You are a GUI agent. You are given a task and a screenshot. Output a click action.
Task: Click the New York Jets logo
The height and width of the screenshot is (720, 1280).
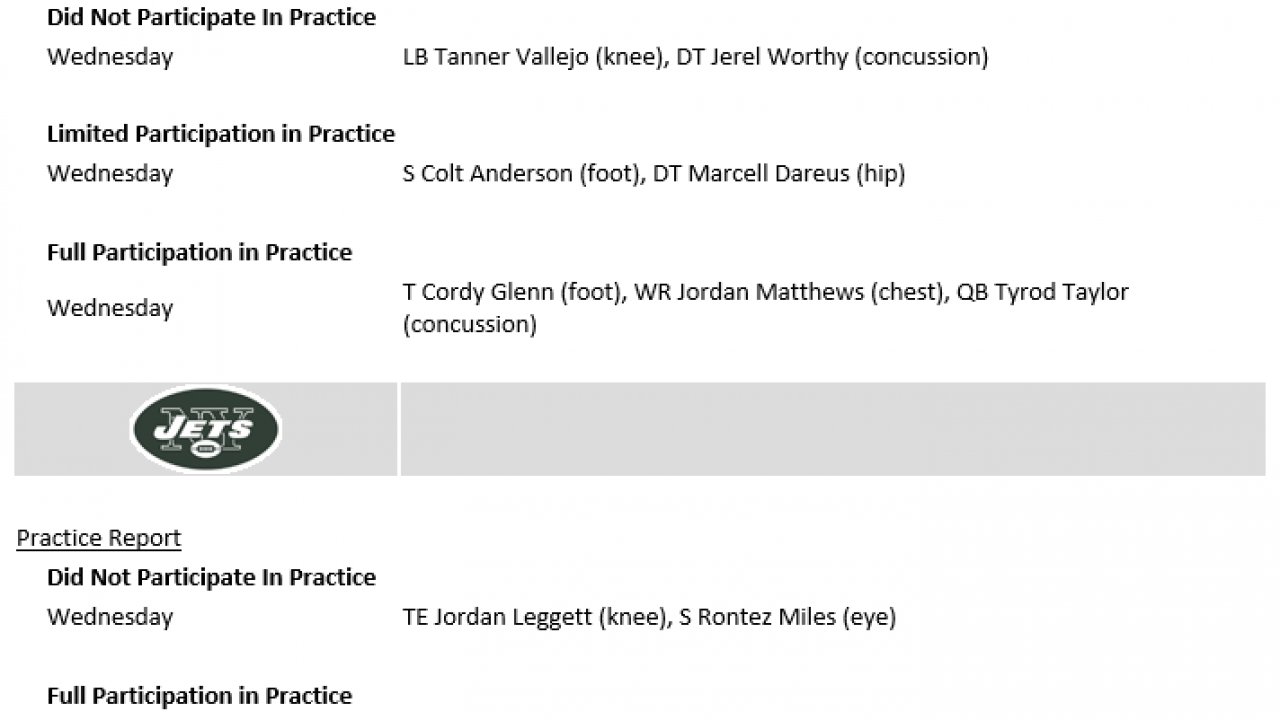coord(206,429)
